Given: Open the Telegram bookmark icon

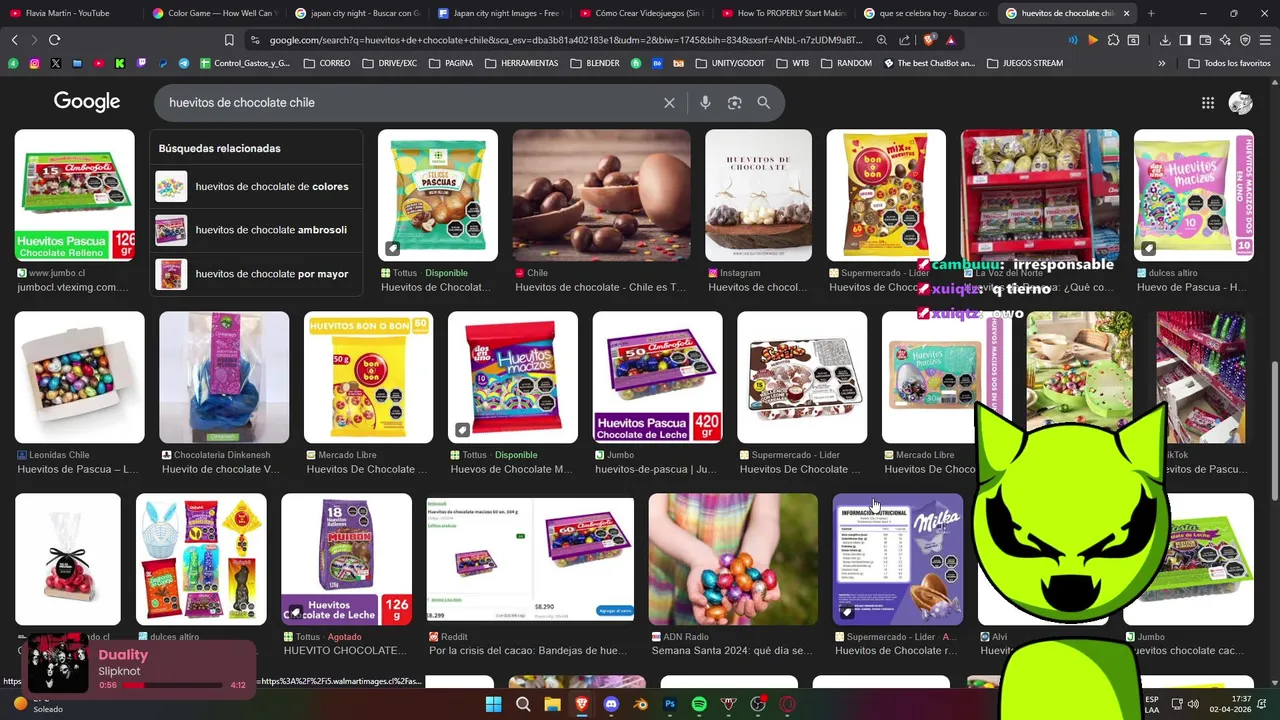Looking at the screenshot, I should coord(184,63).
